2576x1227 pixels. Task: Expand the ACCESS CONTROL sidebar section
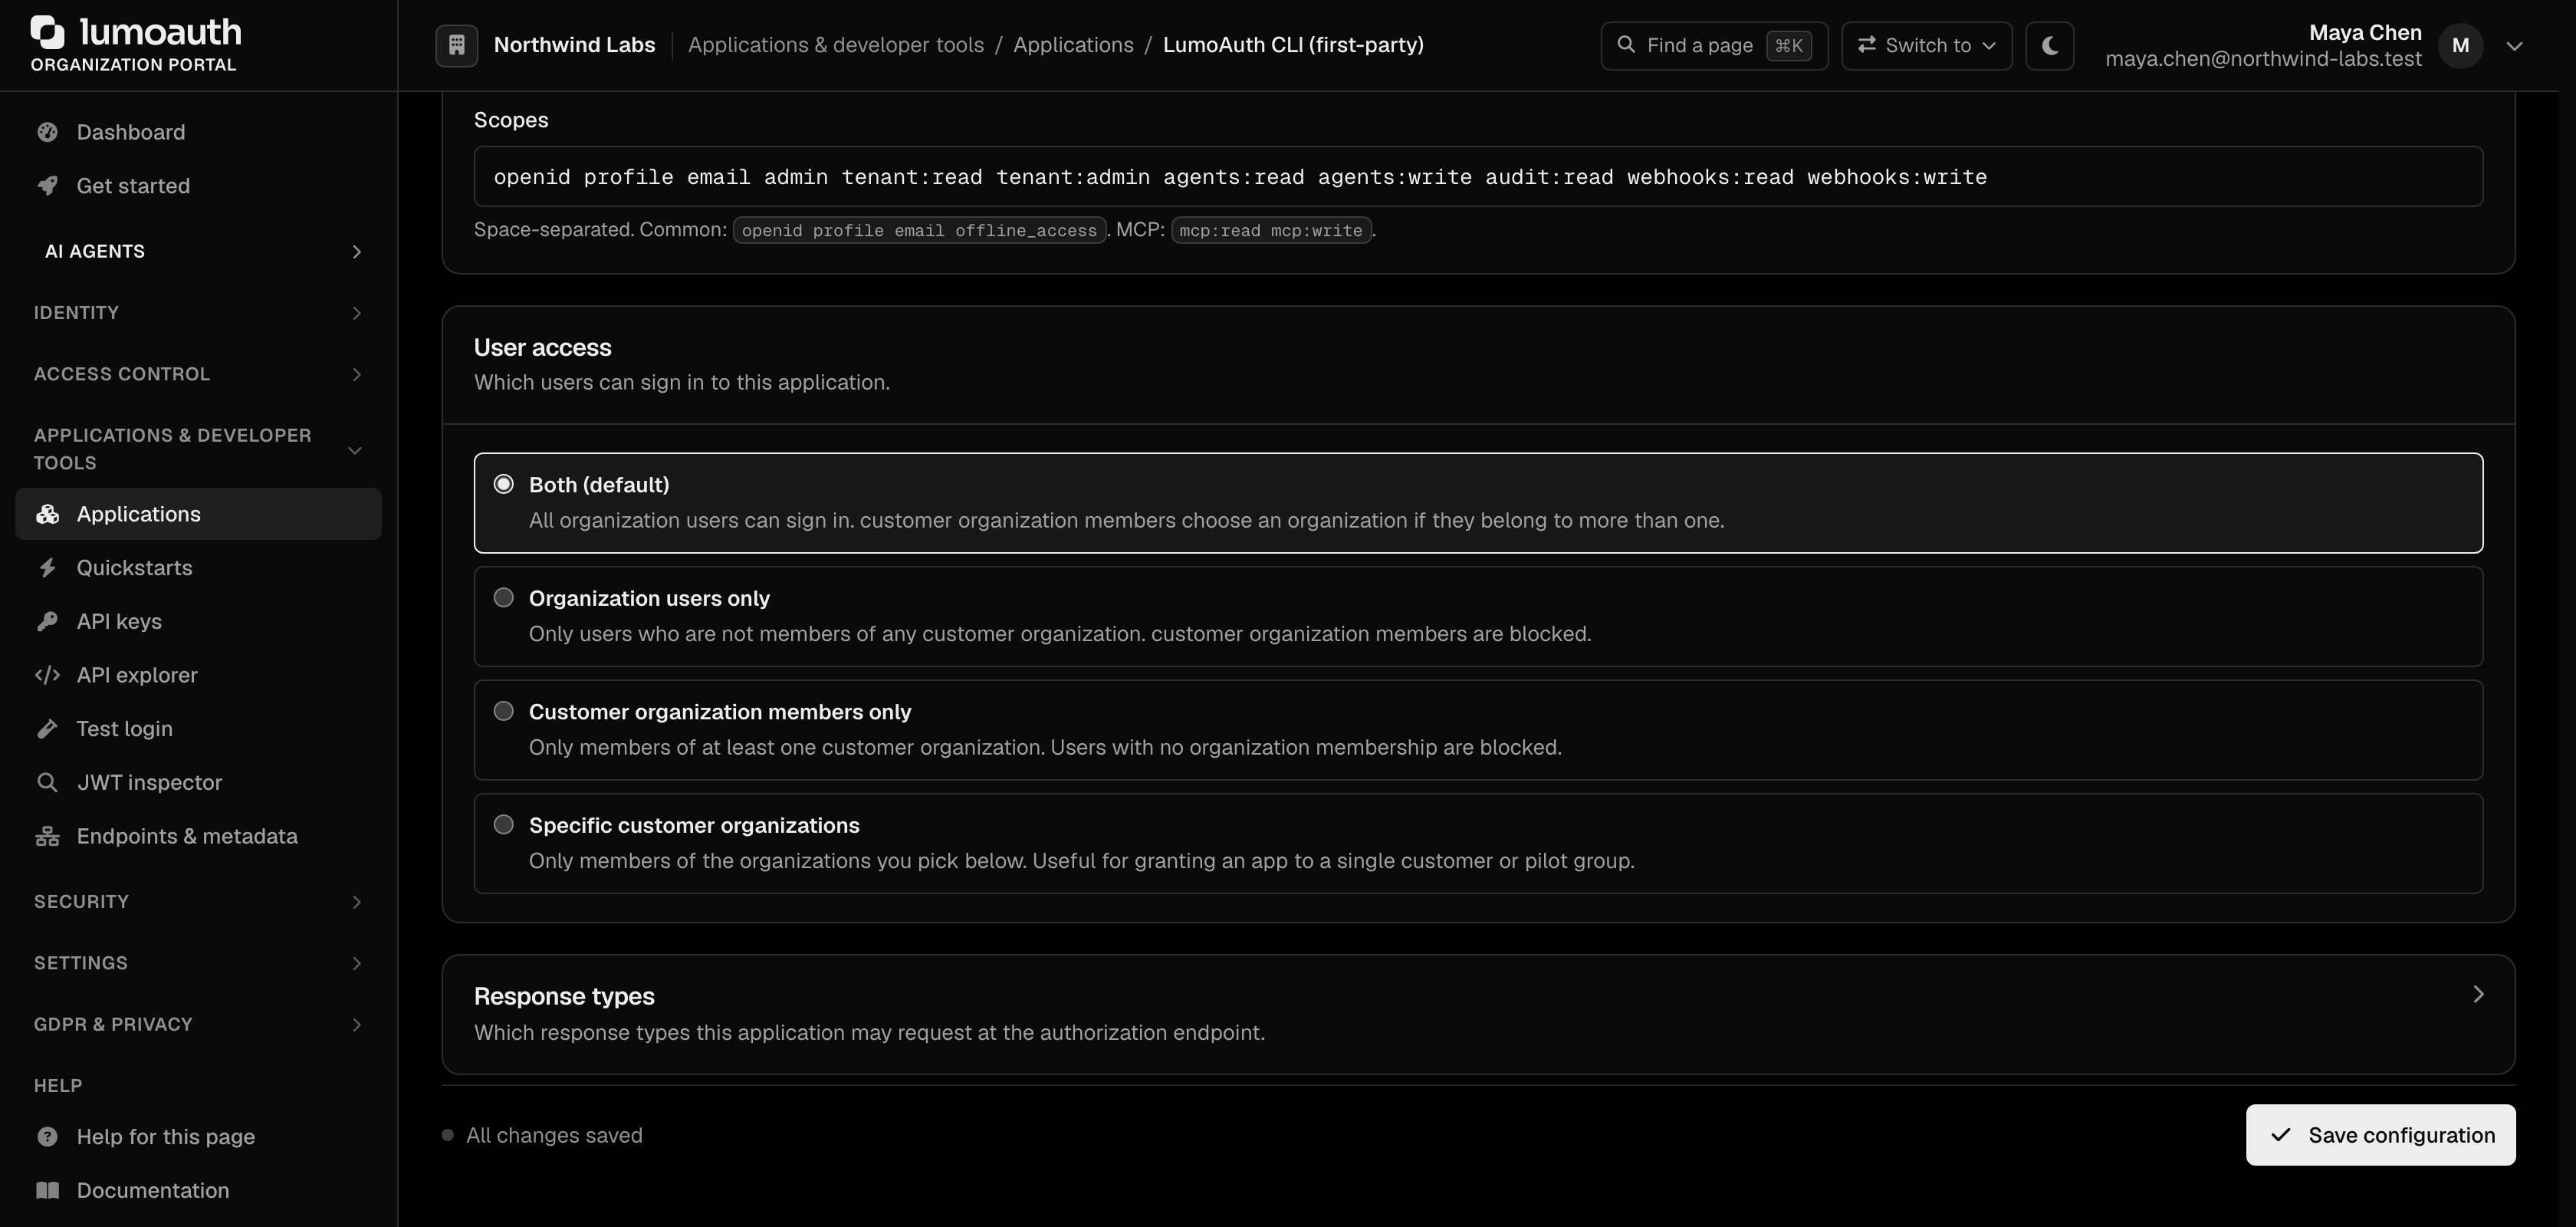(x=198, y=374)
